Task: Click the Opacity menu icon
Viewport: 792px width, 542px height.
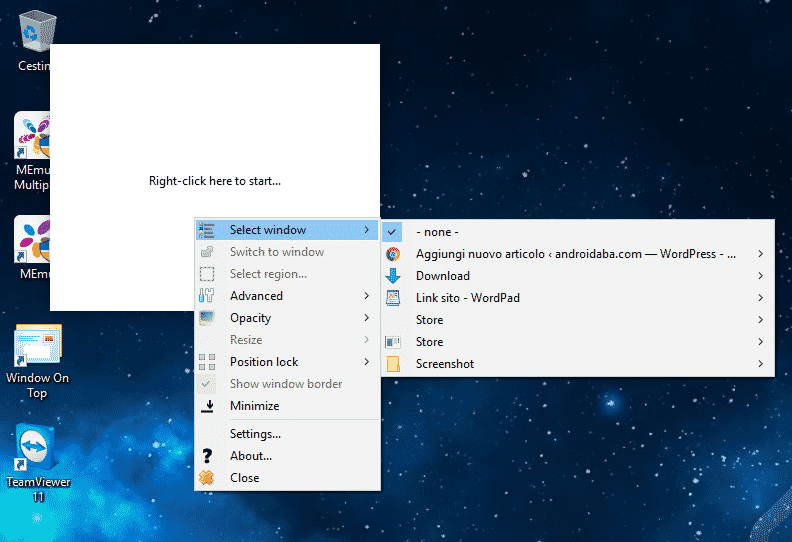Action: [207, 318]
